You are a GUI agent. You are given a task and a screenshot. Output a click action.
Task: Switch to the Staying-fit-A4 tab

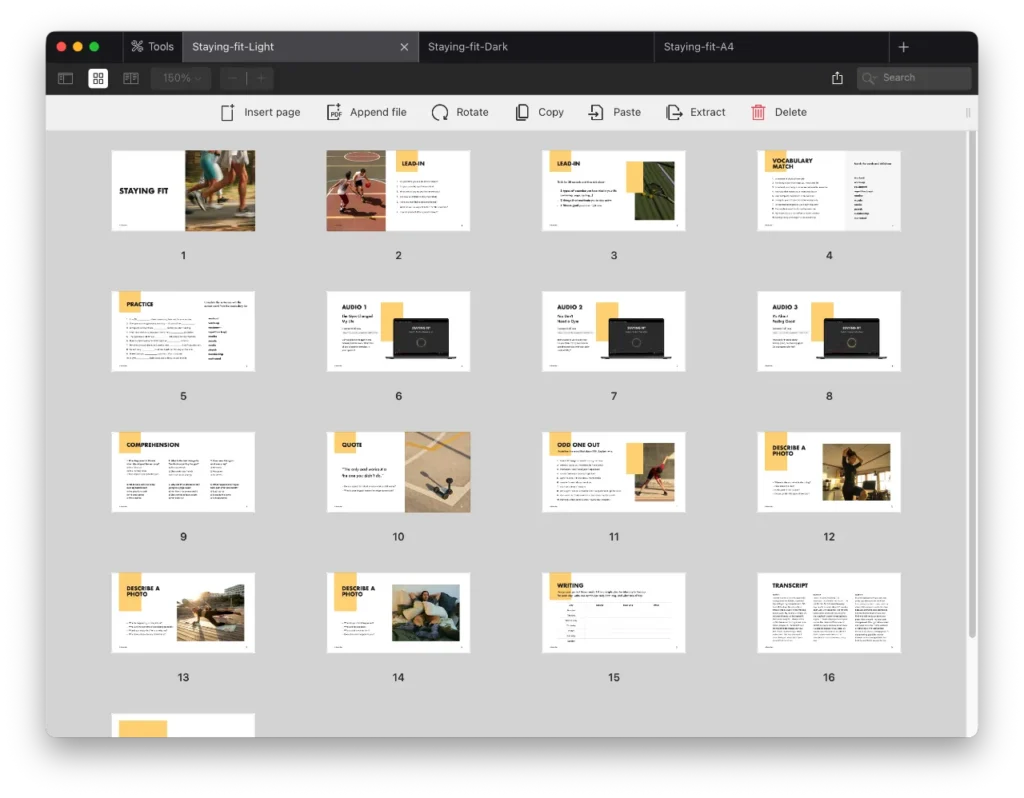point(698,47)
